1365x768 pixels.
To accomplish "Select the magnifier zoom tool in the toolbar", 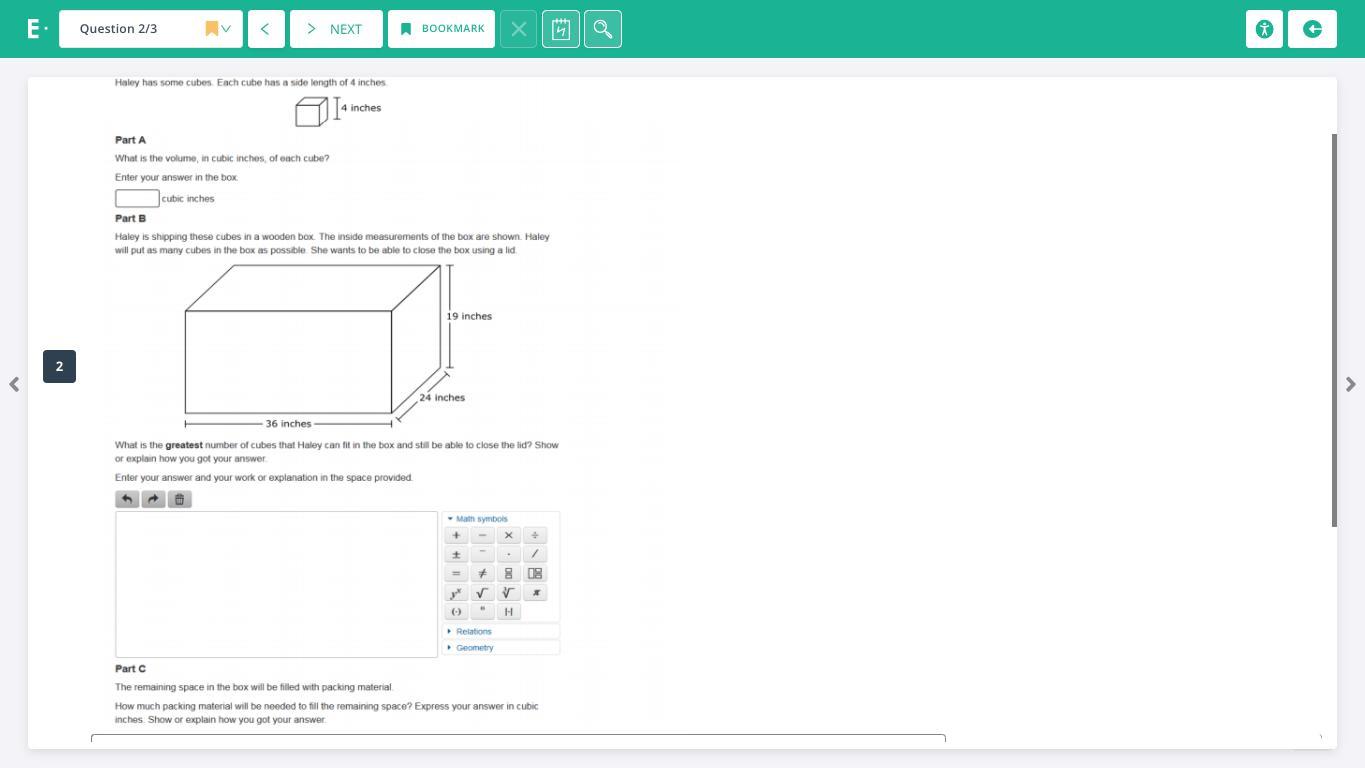I will [x=603, y=29].
